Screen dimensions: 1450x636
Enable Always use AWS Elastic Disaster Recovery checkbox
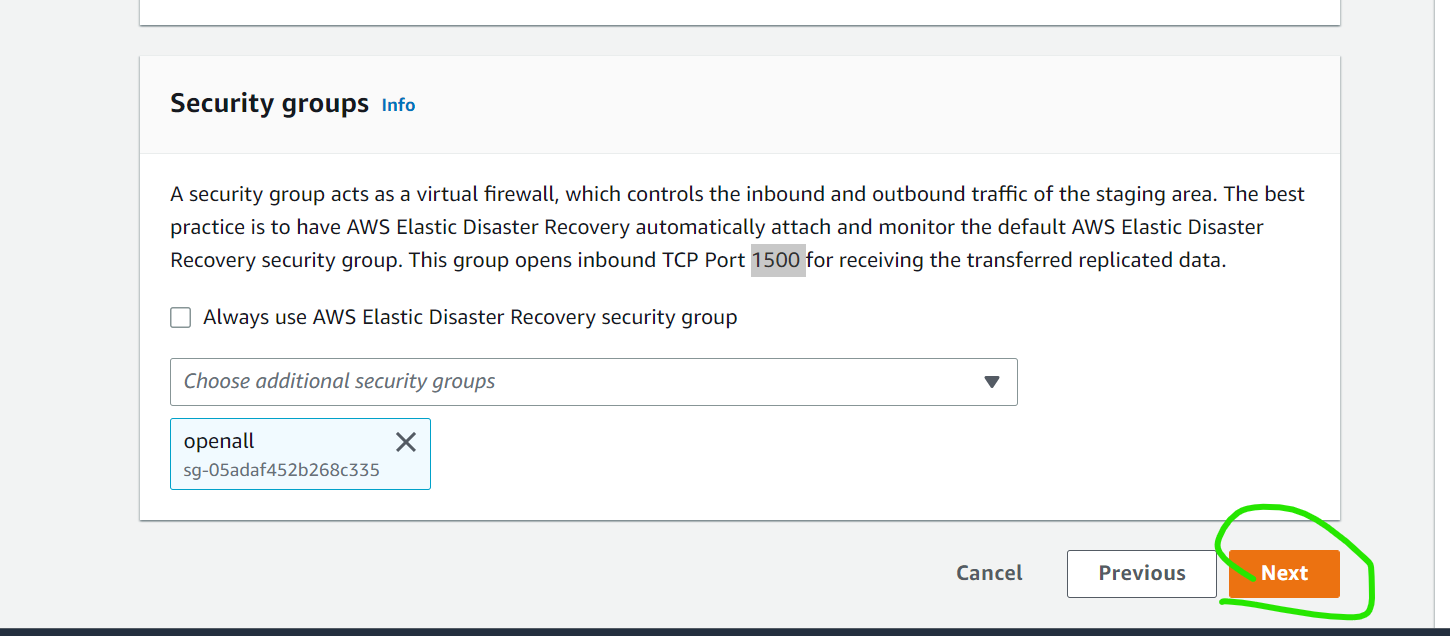tap(181, 318)
